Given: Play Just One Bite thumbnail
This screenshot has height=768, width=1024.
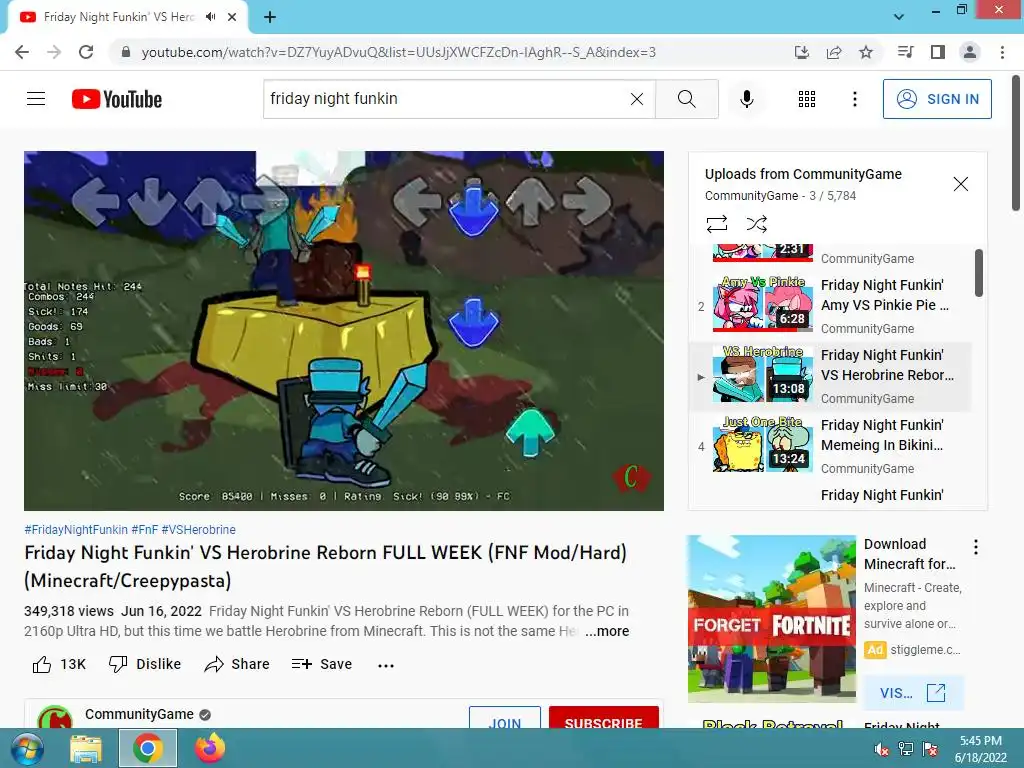Looking at the screenshot, I should point(763,443).
